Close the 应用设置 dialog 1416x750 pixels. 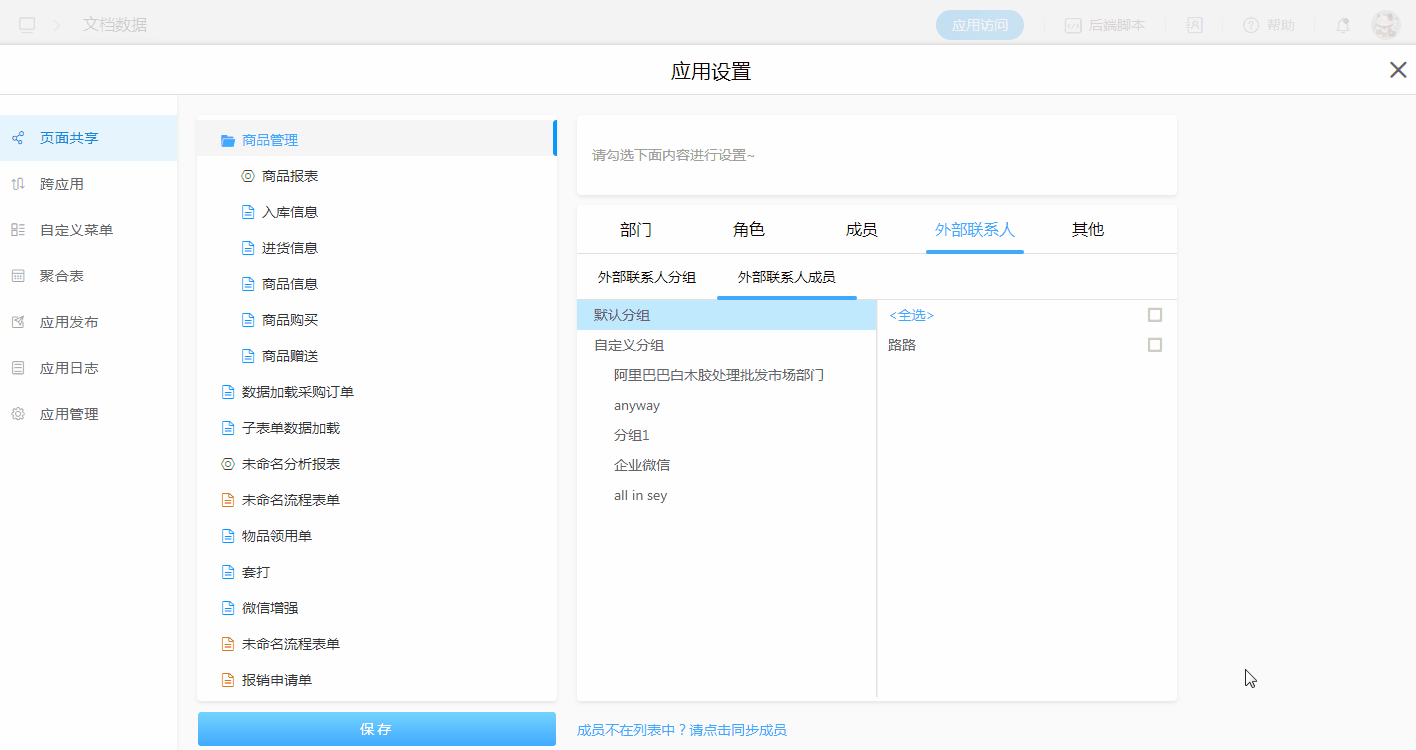coord(1398,70)
